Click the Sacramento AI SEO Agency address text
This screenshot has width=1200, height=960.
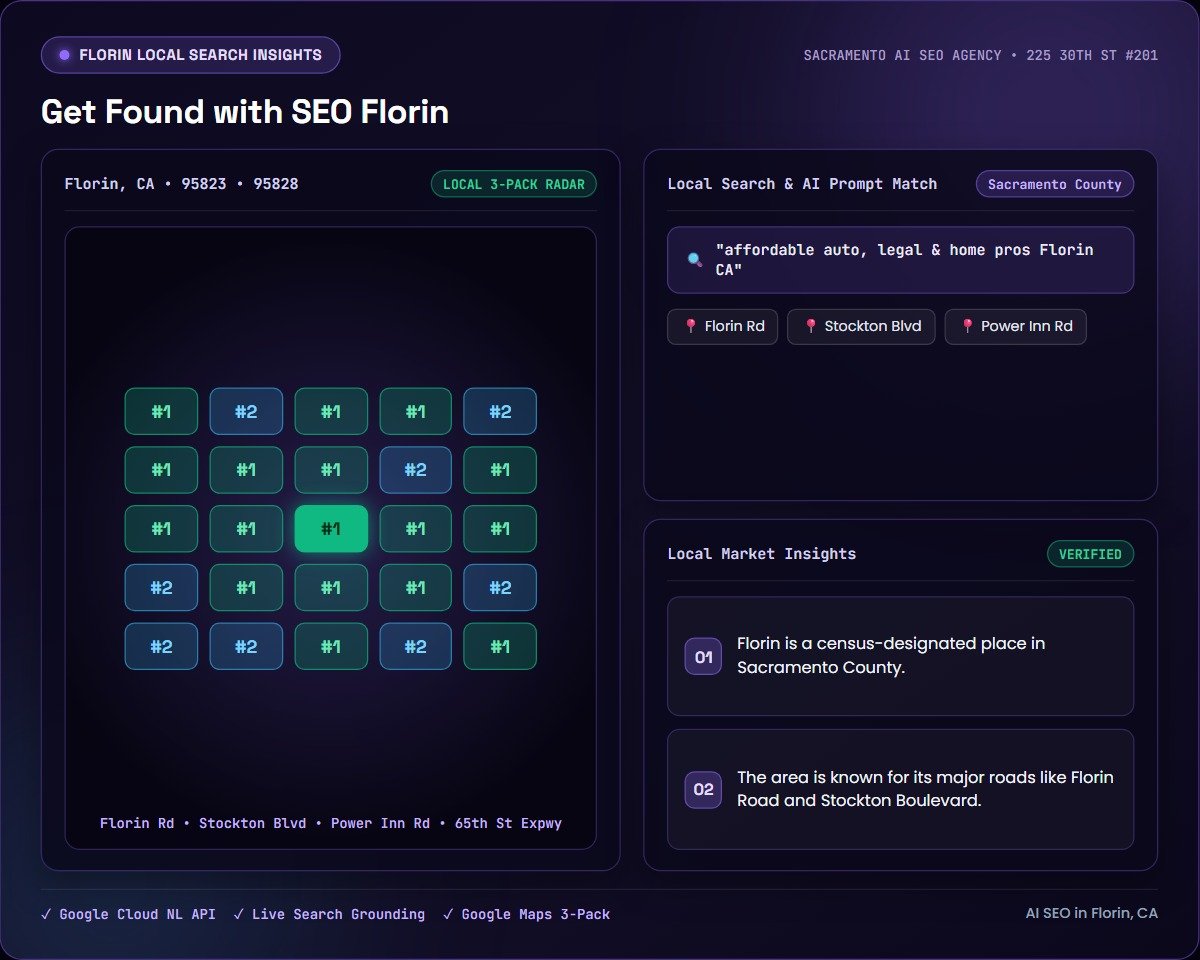981,56
